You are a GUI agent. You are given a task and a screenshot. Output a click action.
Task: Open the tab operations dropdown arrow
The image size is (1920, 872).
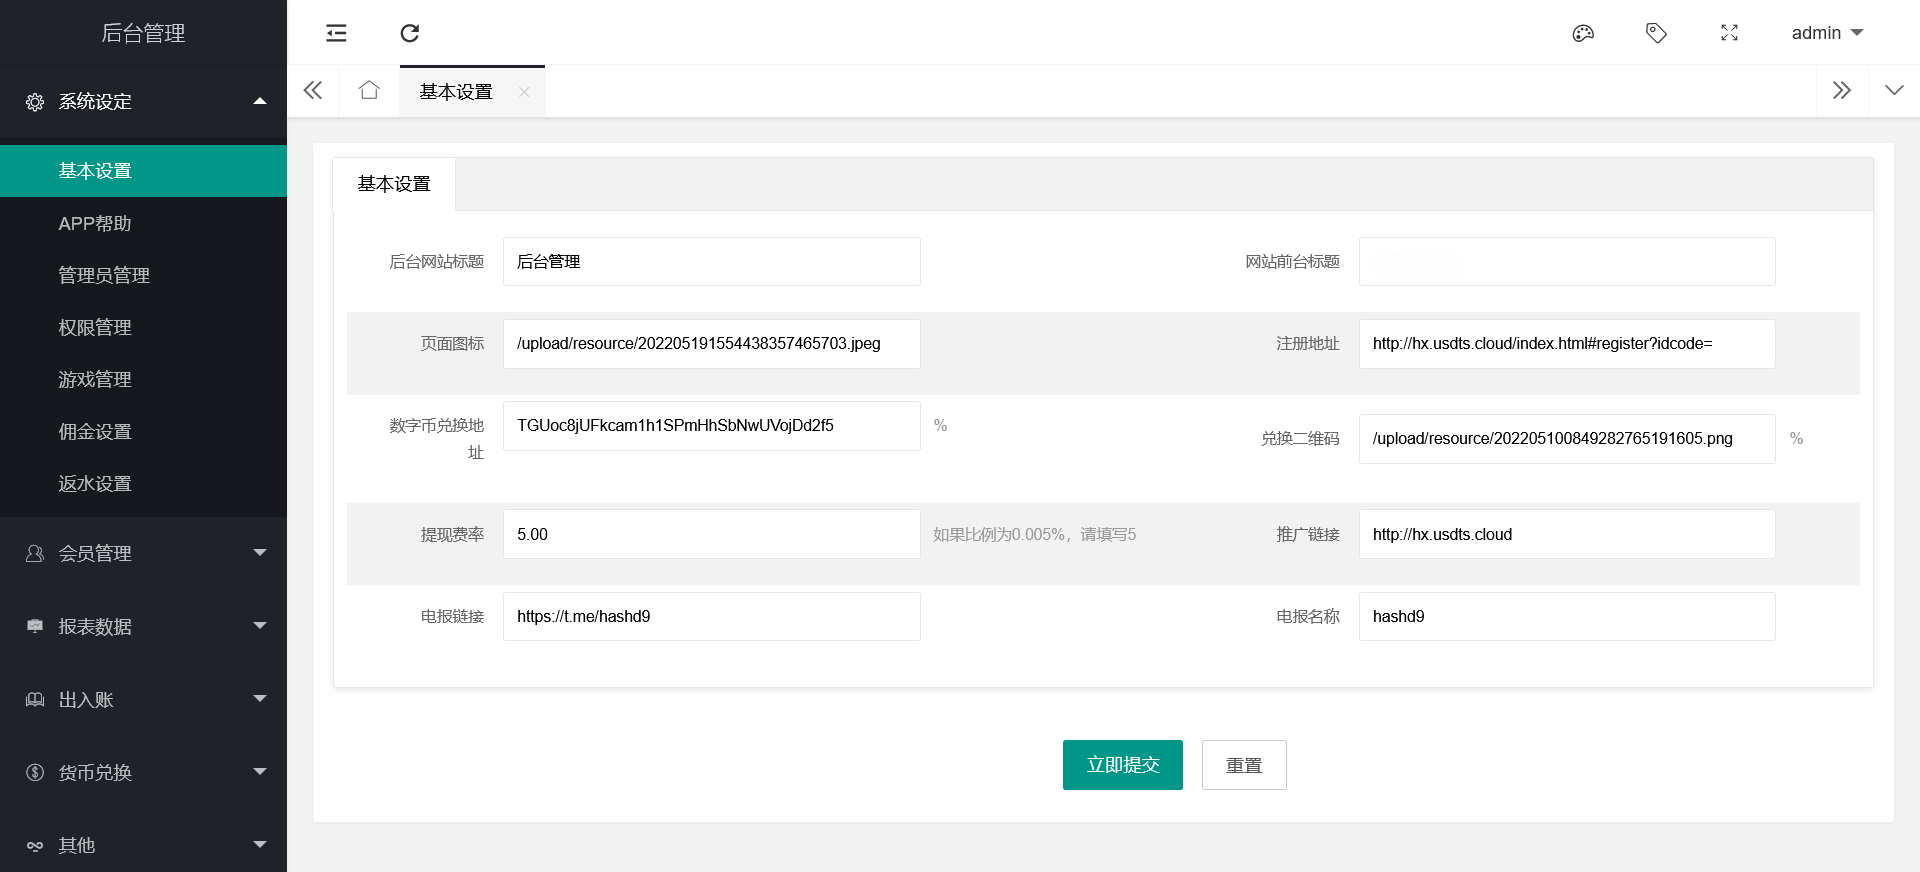[1894, 91]
